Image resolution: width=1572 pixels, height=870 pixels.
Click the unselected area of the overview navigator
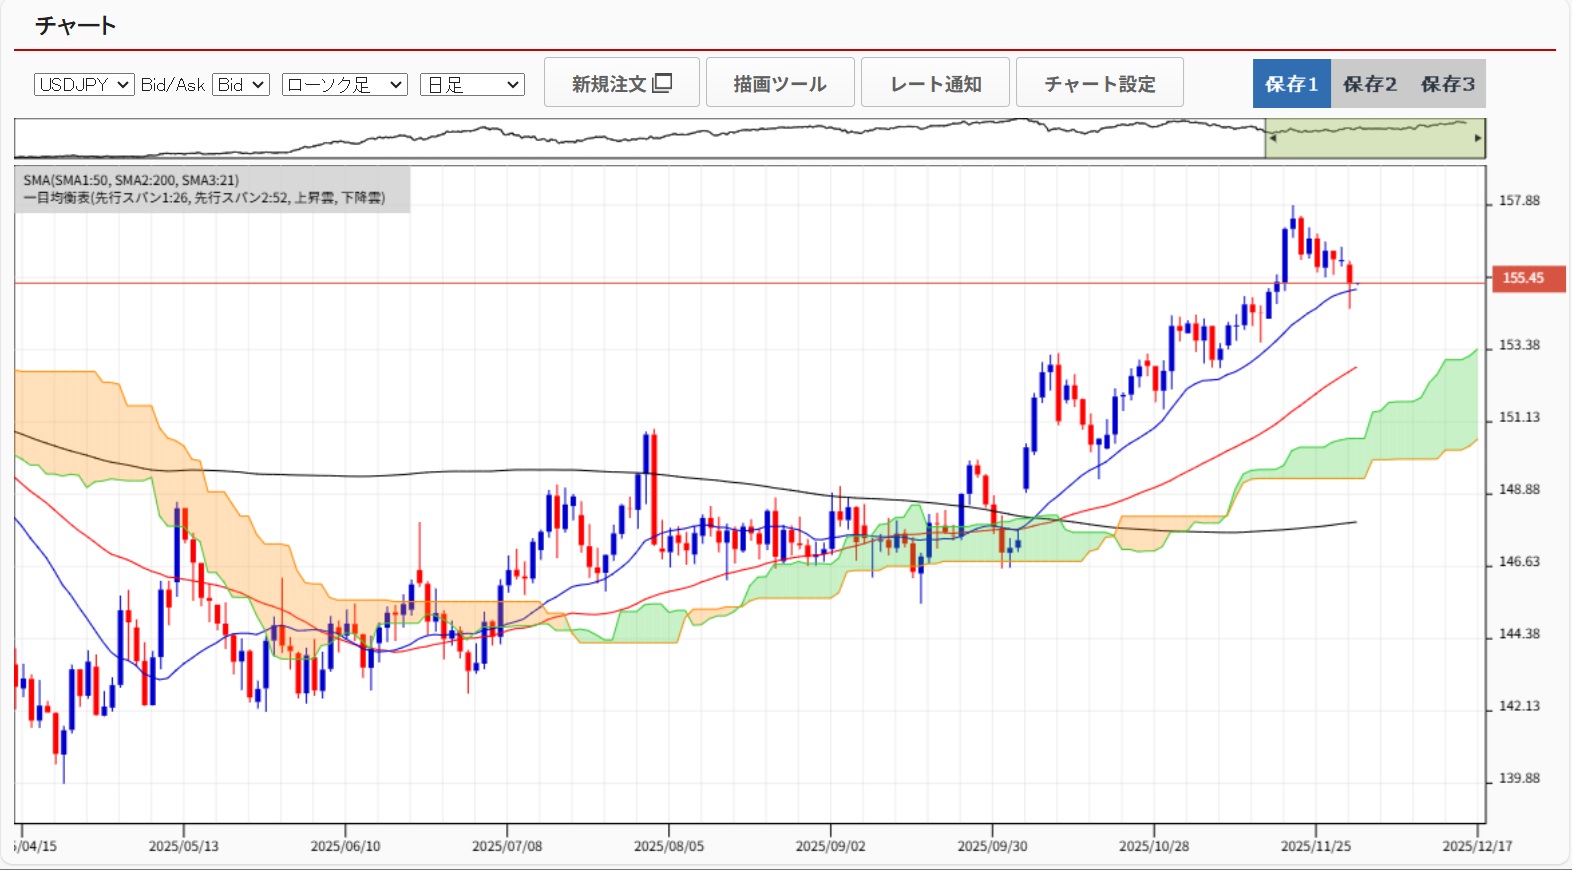[640, 140]
